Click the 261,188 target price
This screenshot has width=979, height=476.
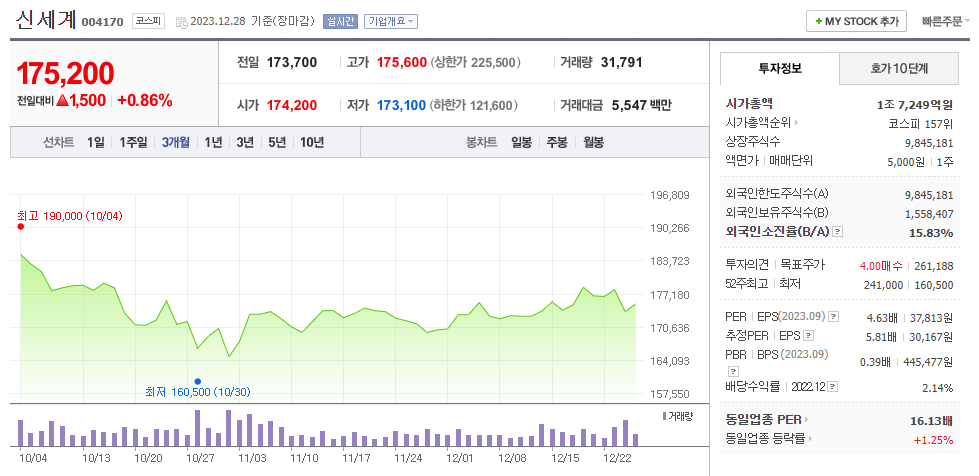pos(934,265)
